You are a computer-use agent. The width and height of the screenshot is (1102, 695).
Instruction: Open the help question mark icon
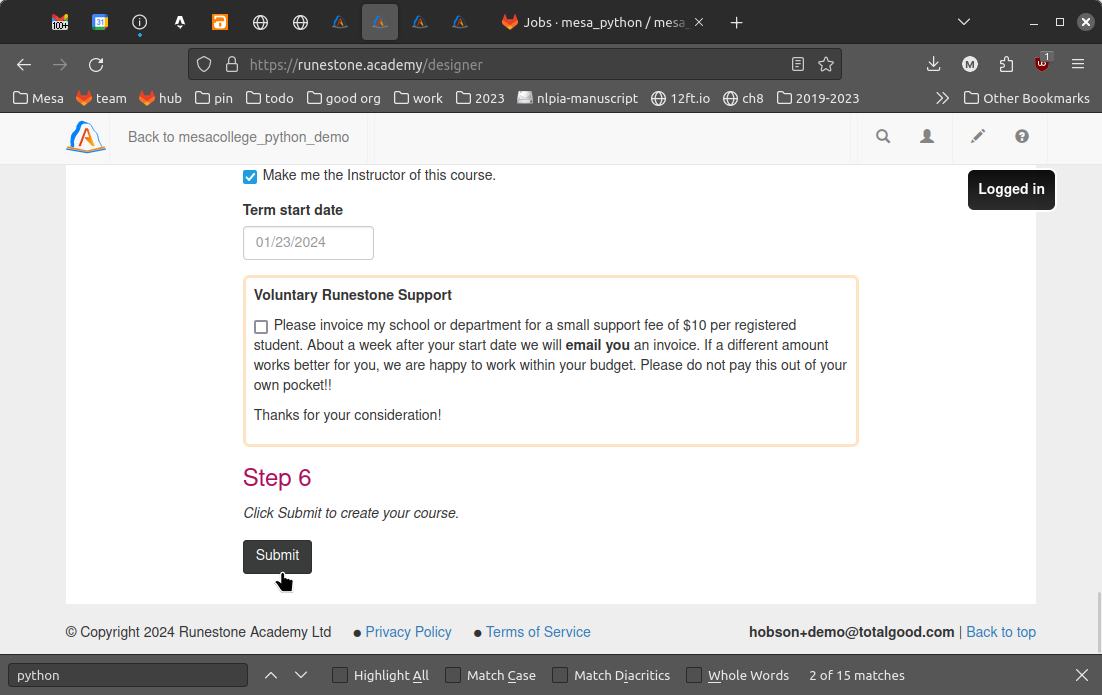point(1021,137)
